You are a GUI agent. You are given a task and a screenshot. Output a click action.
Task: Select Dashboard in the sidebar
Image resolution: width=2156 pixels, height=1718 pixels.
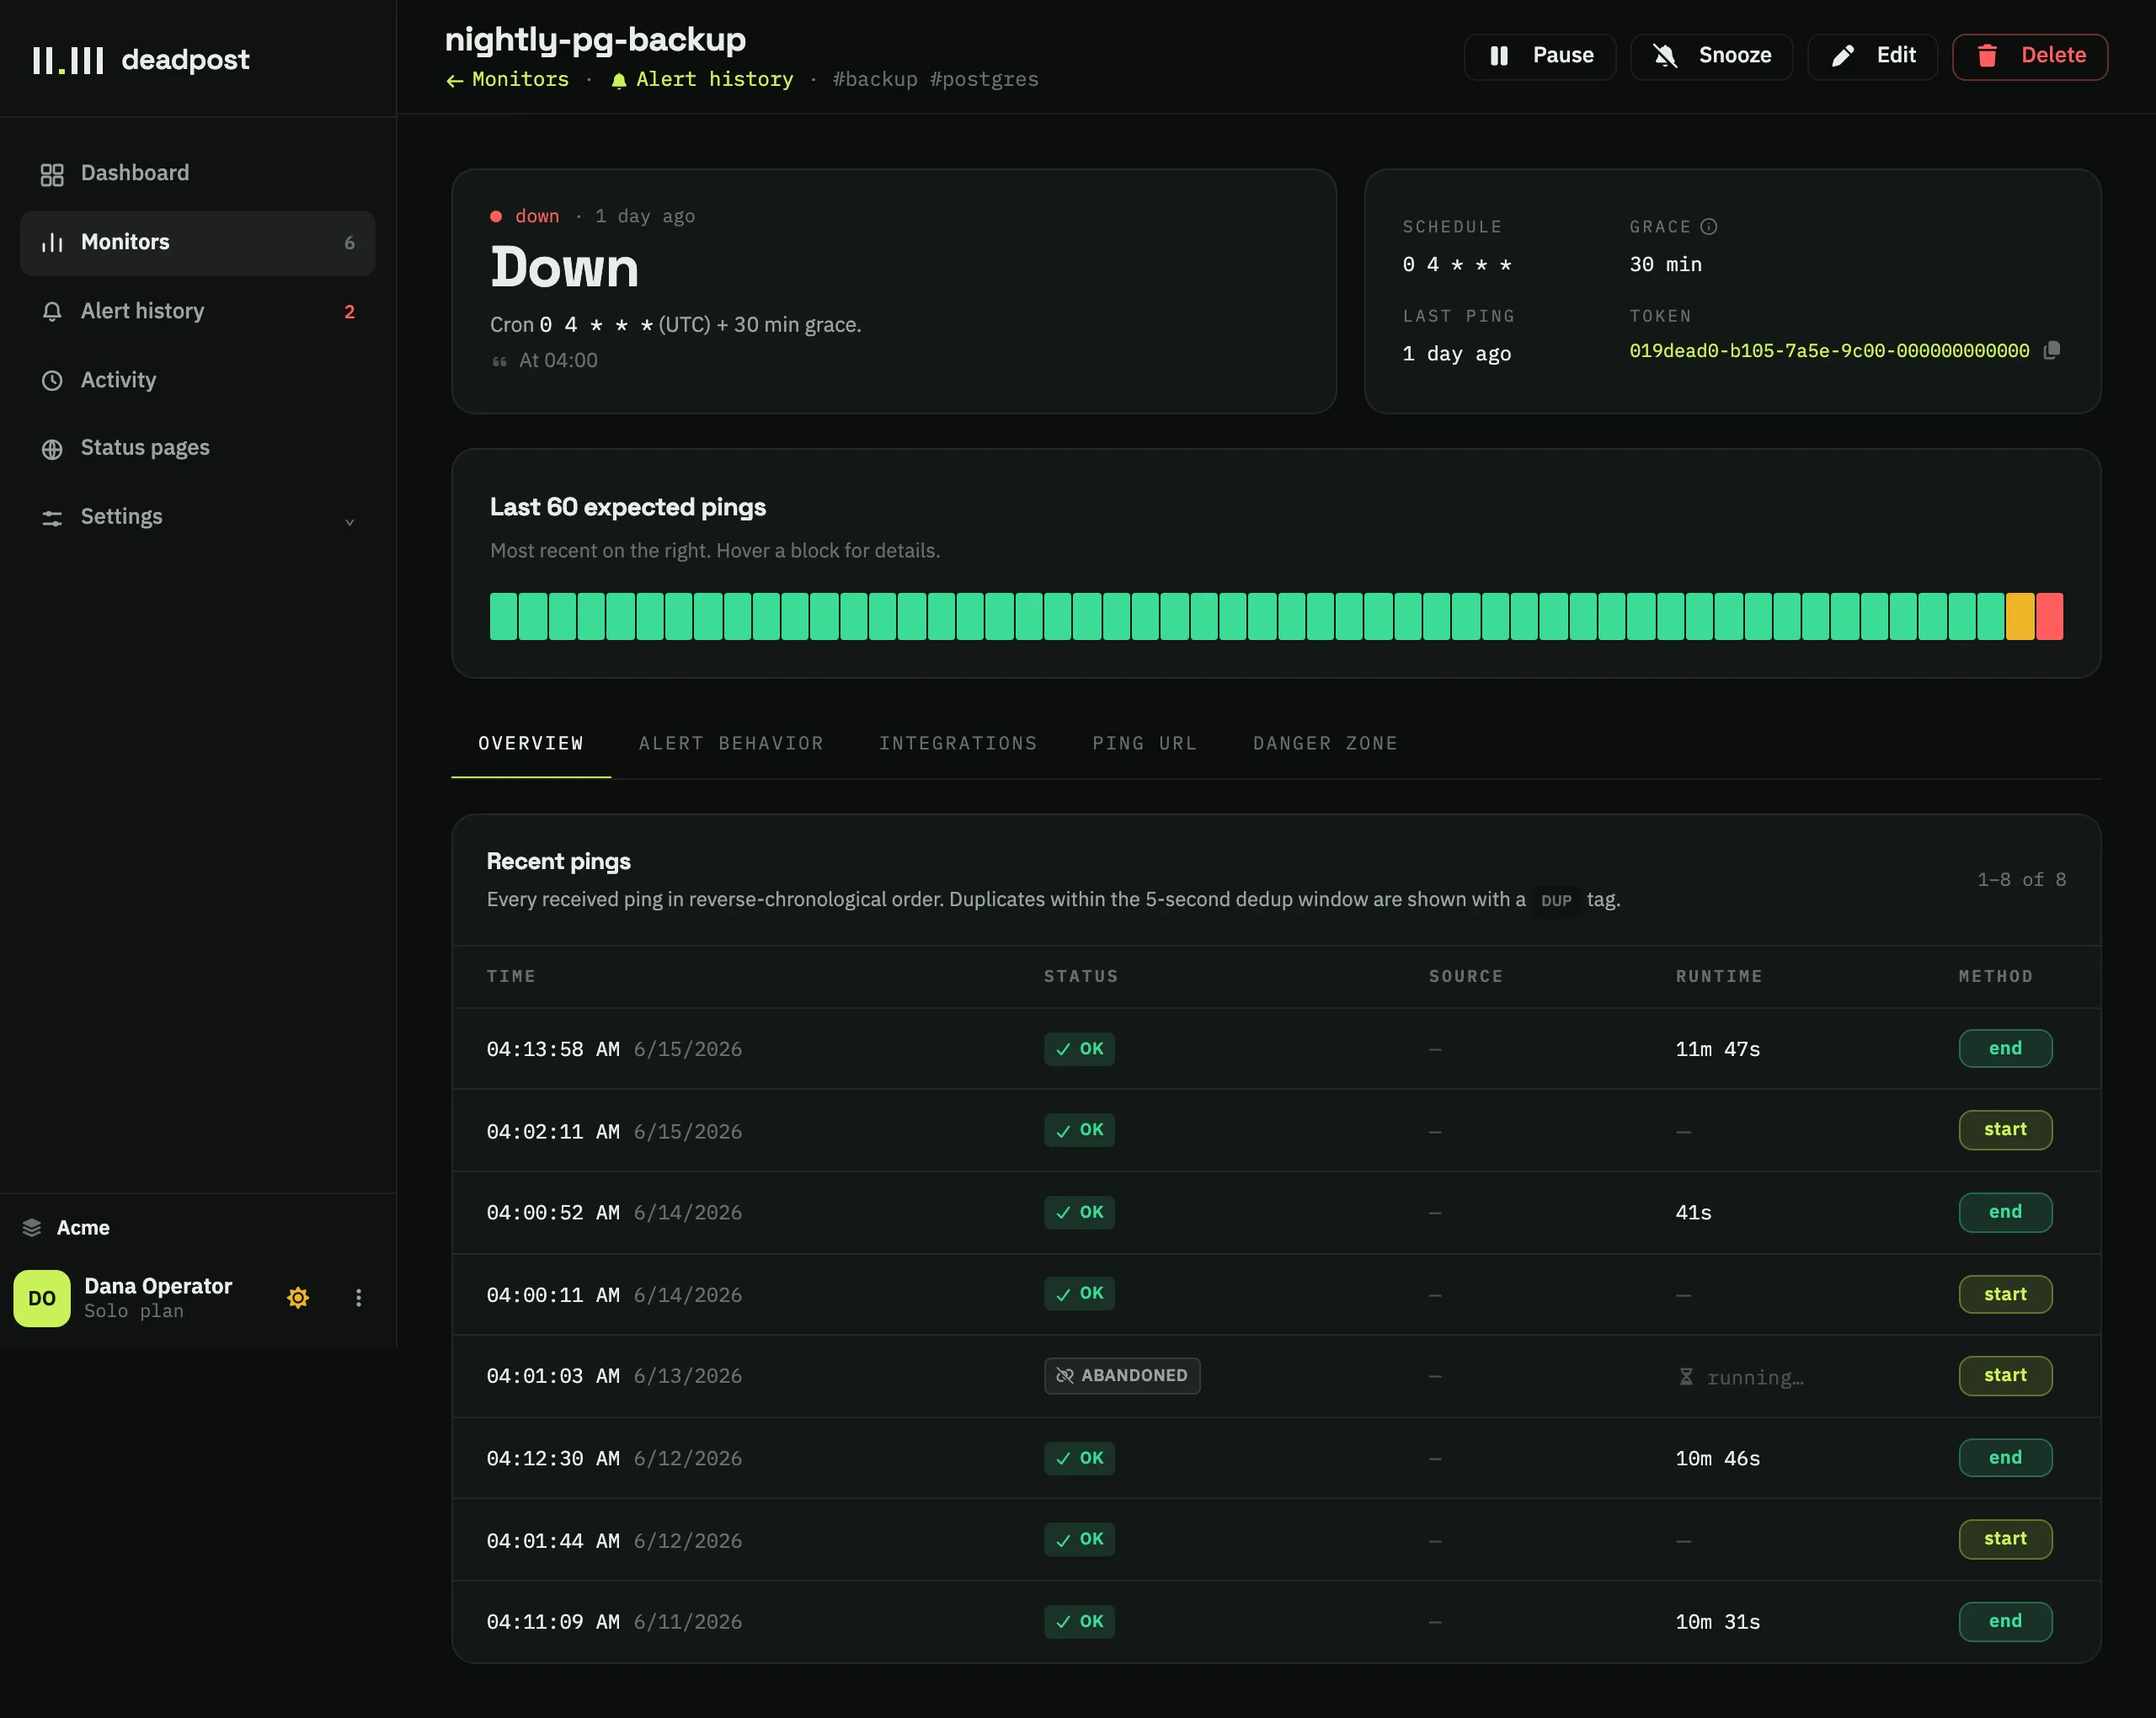[x=197, y=174]
